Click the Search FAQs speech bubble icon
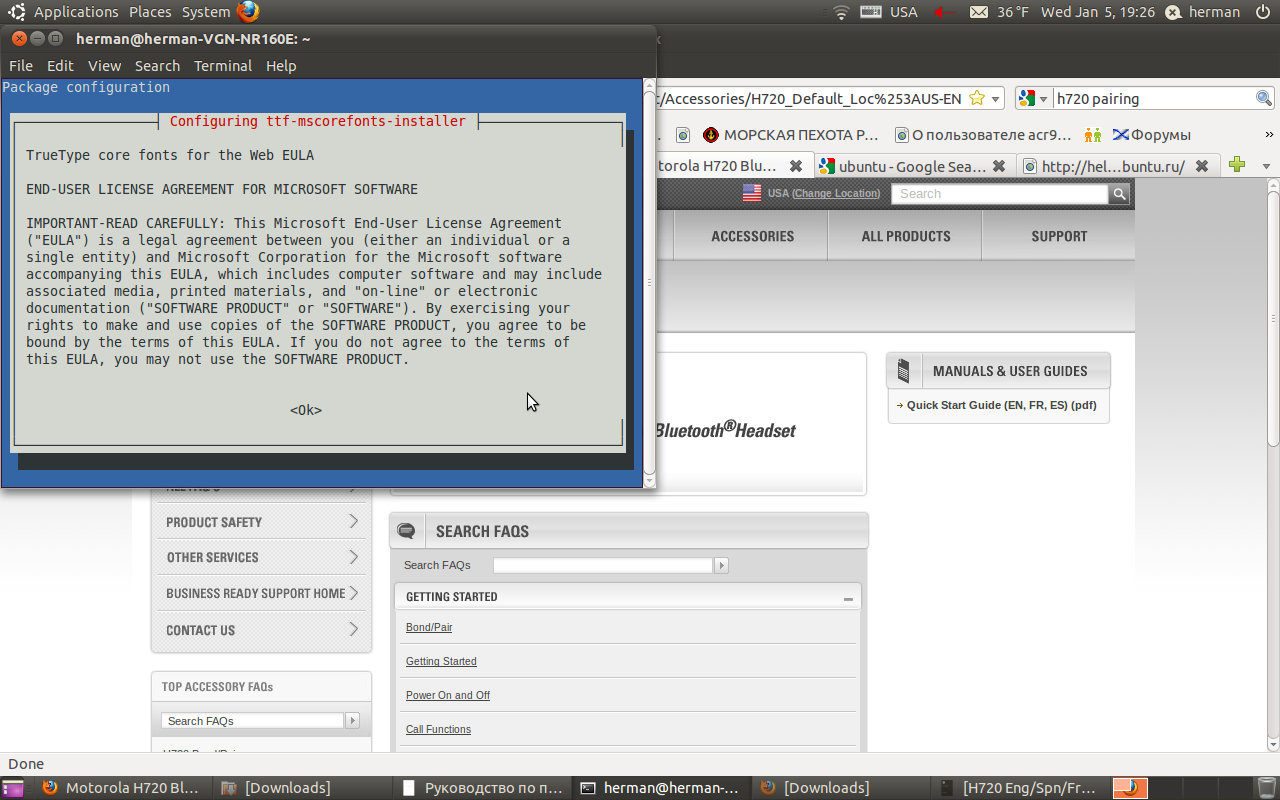 406,531
